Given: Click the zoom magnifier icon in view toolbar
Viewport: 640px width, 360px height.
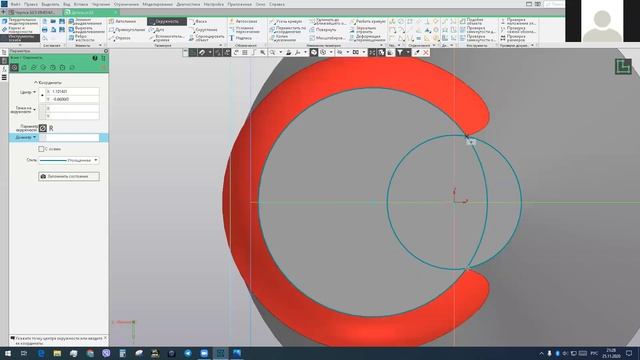Looking at the screenshot, I should (x=272, y=52).
